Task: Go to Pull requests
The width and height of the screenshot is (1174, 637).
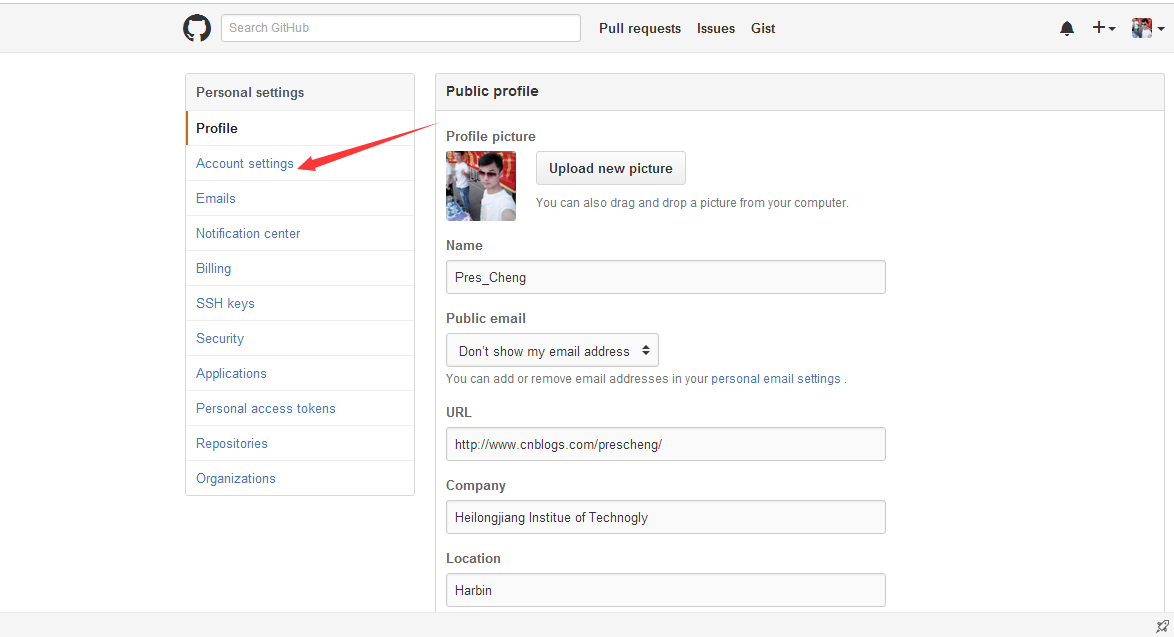Action: (x=640, y=28)
